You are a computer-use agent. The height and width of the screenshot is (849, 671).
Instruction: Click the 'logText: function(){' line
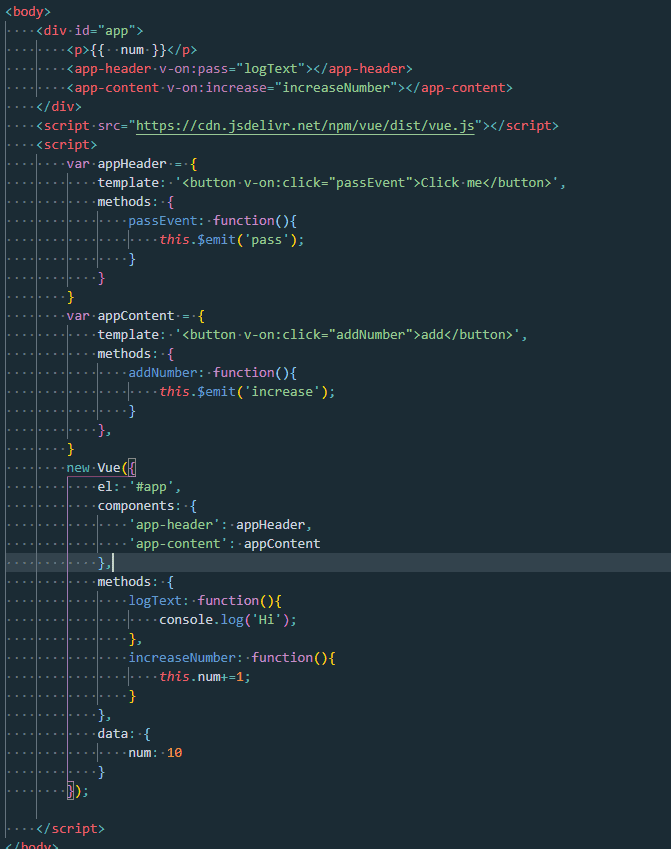coord(205,600)
